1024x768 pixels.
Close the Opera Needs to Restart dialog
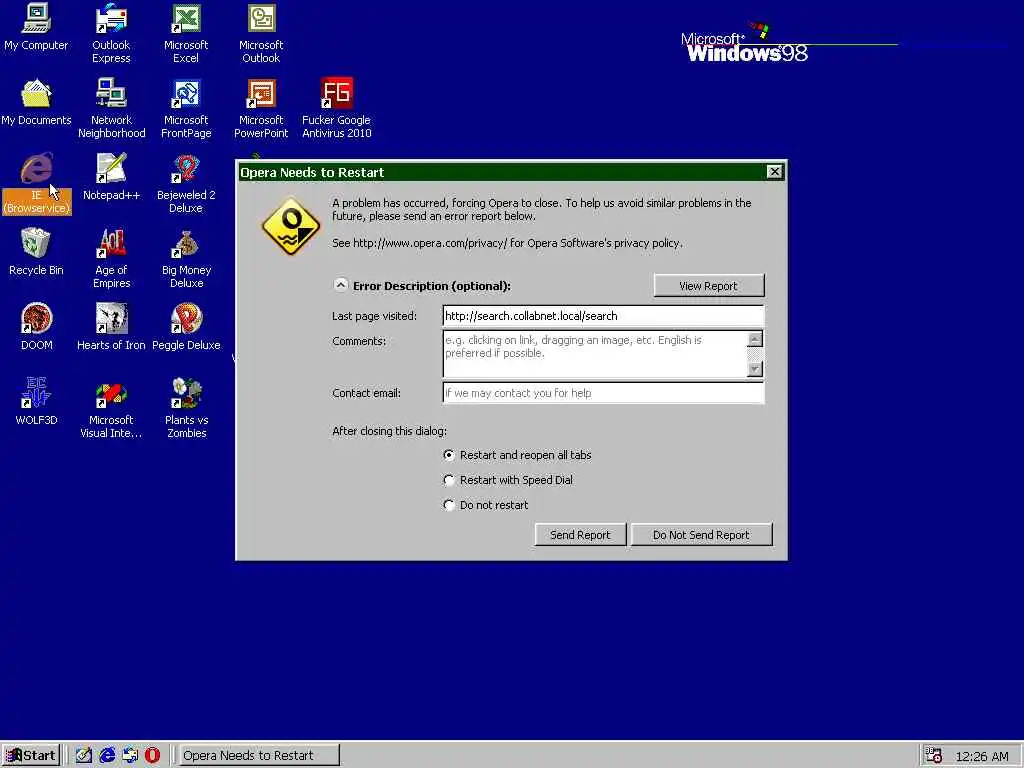click(775, 172)
